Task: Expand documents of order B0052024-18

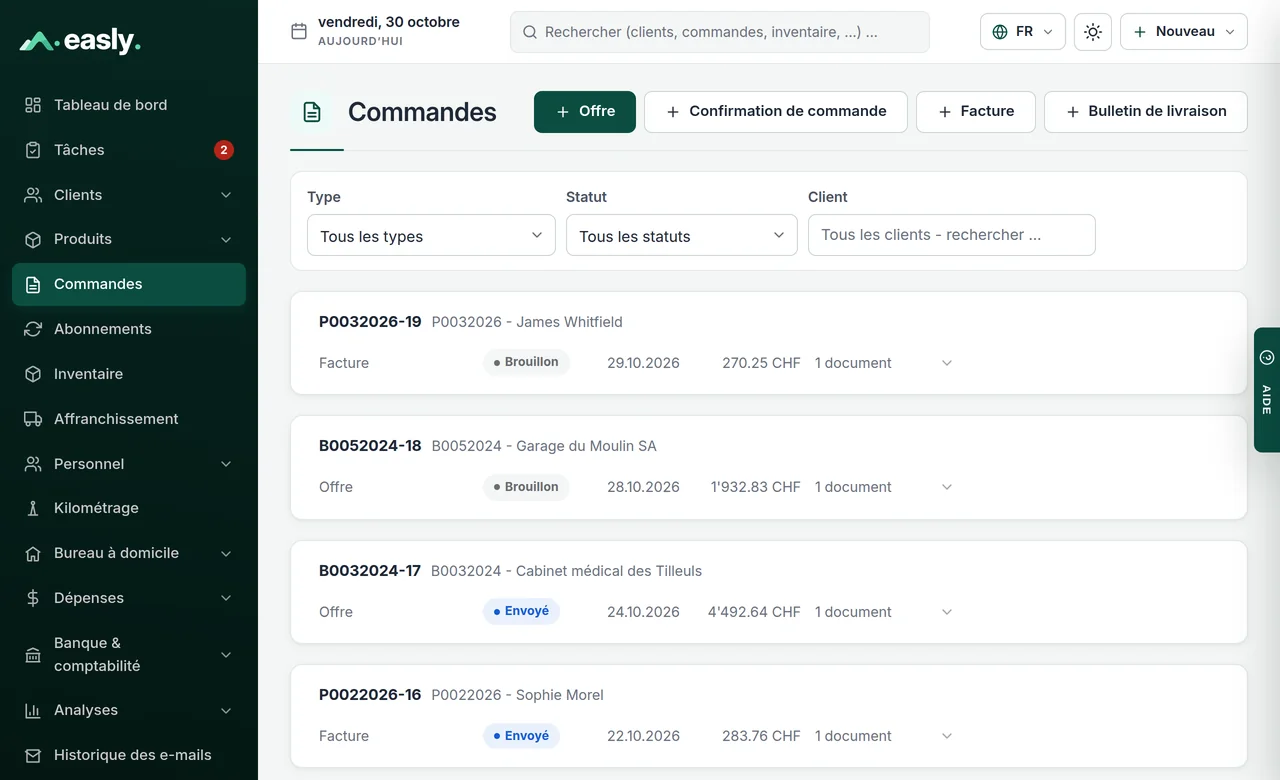Action: click(x=947, y=487)
